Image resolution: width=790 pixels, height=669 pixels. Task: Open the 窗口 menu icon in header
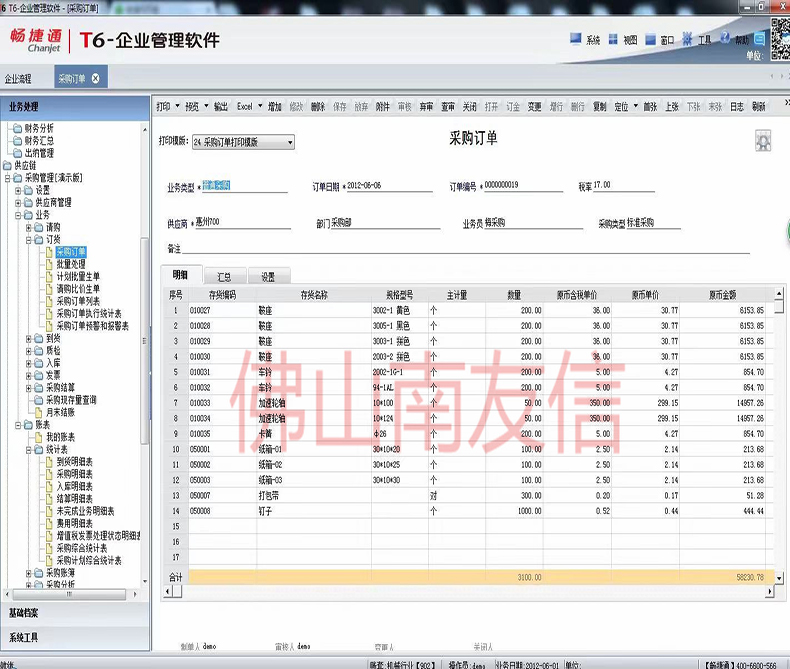650,39
